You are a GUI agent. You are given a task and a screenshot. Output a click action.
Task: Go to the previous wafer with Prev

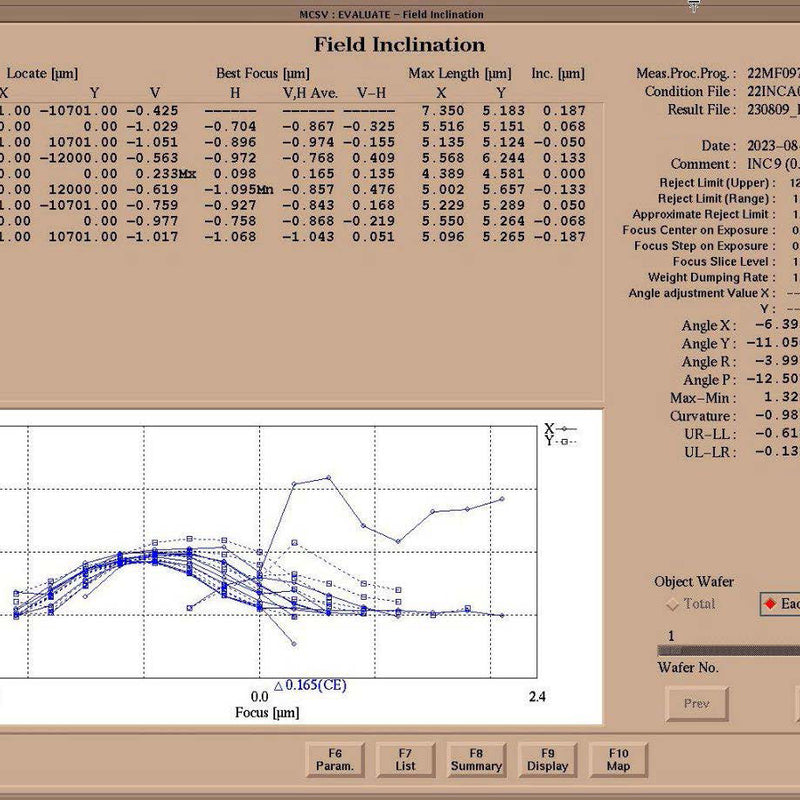coord(697,704)
